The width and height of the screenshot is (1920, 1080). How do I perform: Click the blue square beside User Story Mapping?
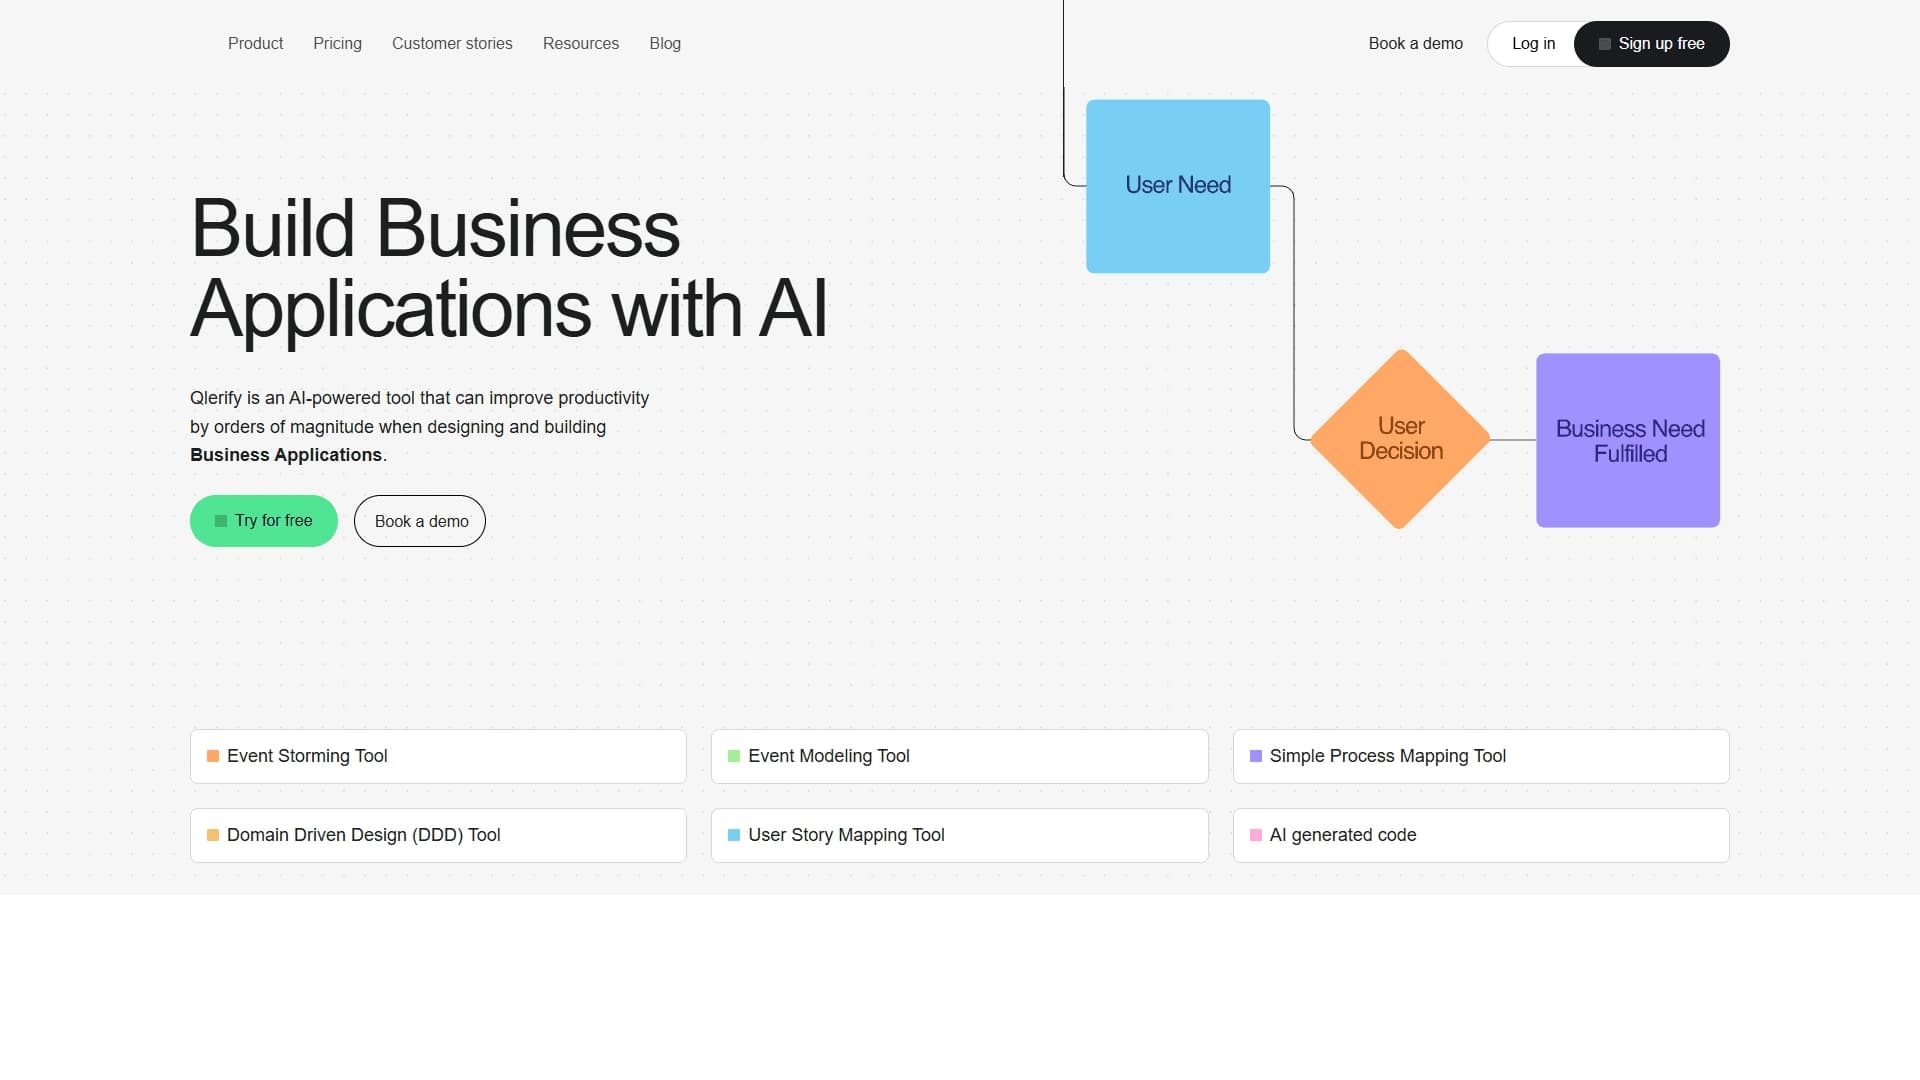[734, 835]
